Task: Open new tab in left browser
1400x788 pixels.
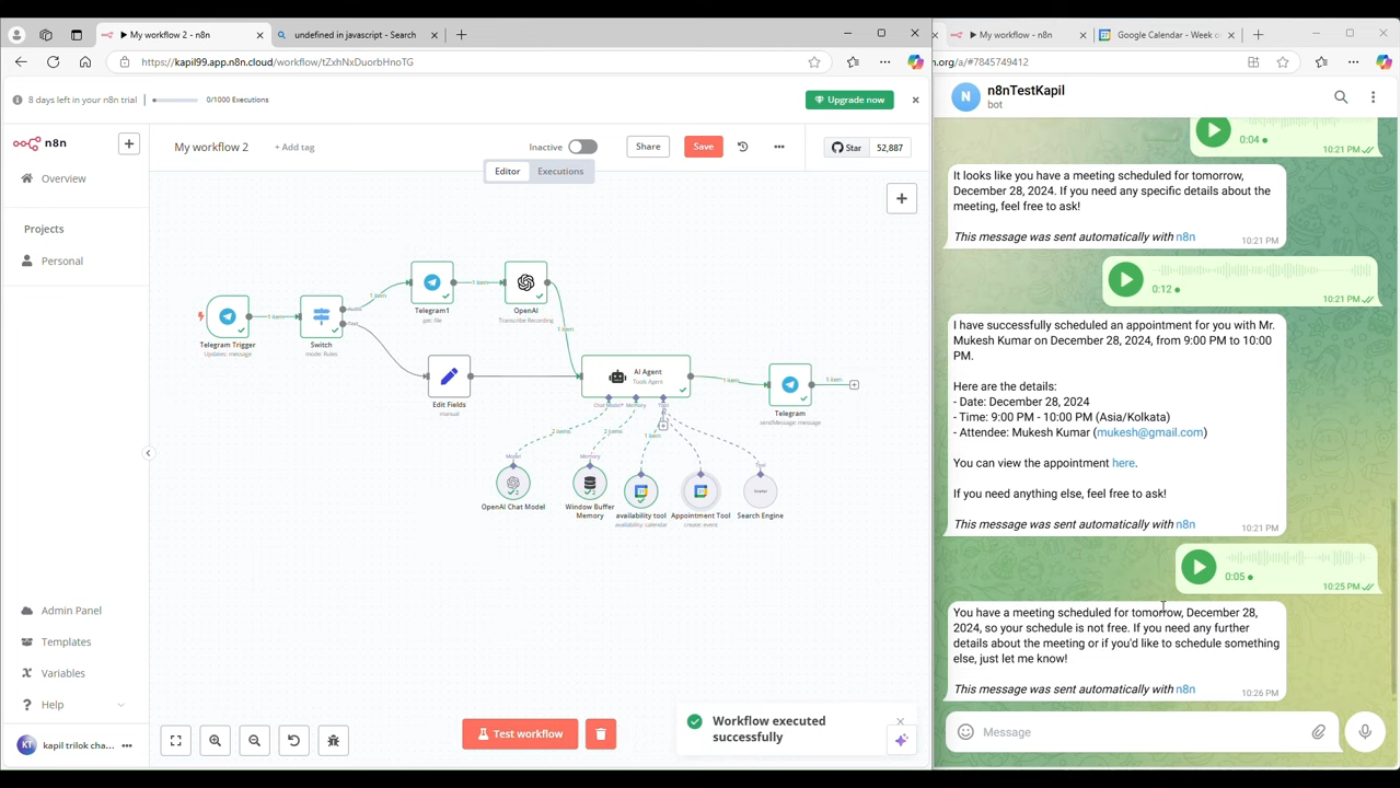Action: [461, 35]
